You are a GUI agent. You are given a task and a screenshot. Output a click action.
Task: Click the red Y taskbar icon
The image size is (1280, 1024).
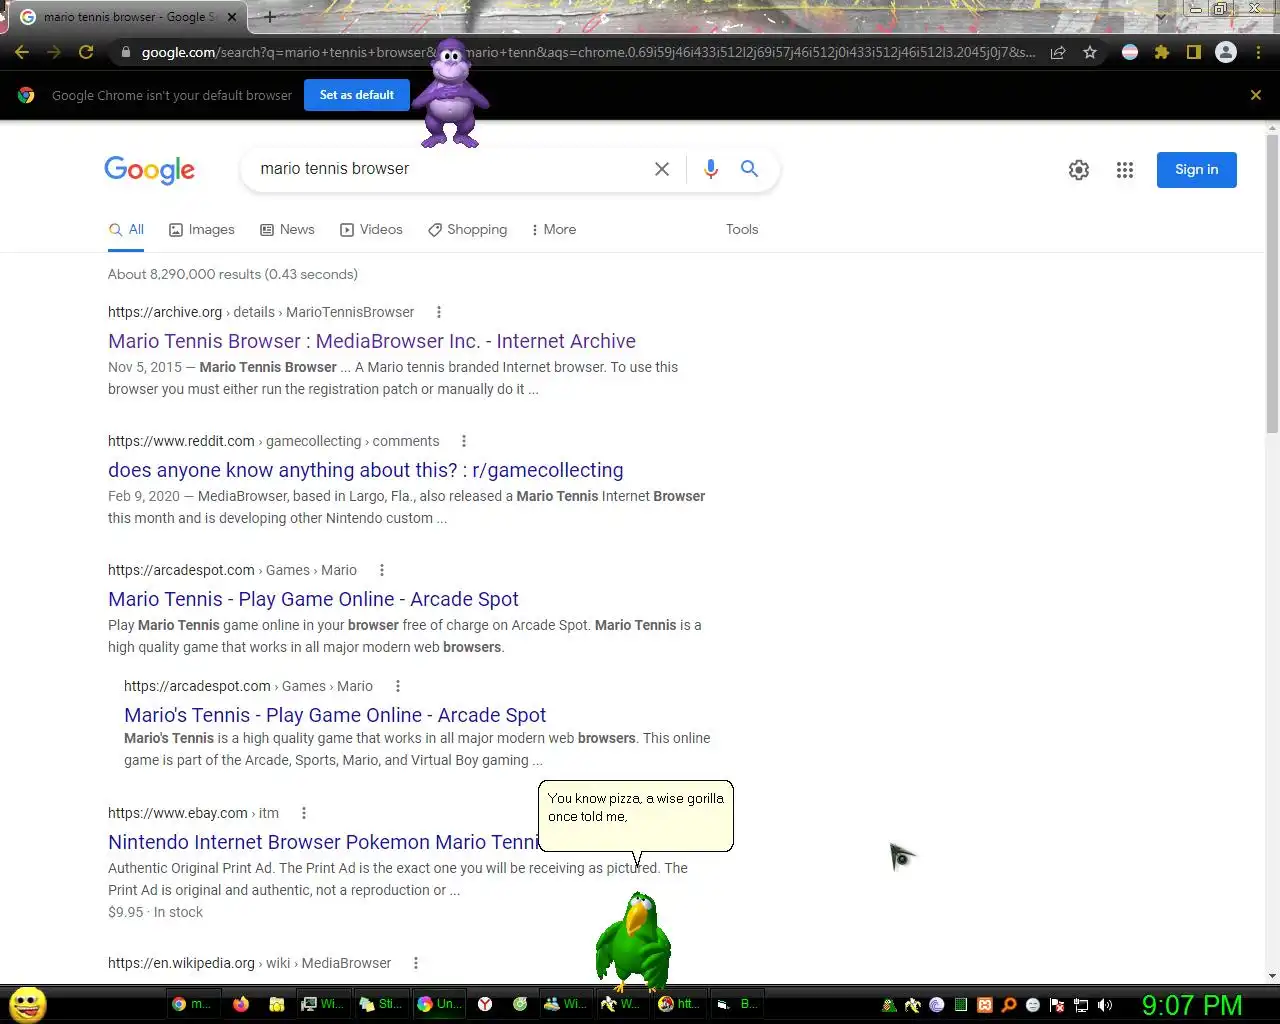coord(485,1004)
